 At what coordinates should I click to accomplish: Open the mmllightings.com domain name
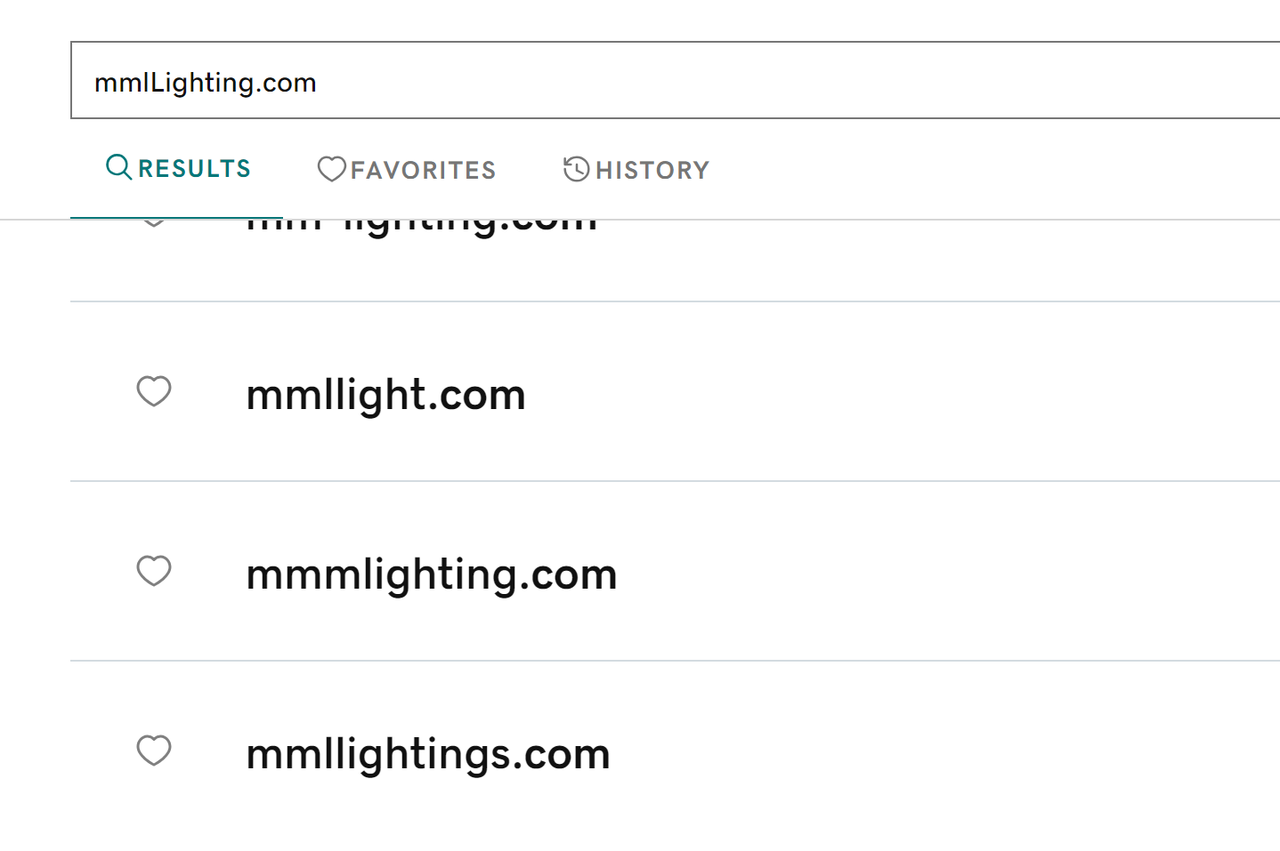427,754
